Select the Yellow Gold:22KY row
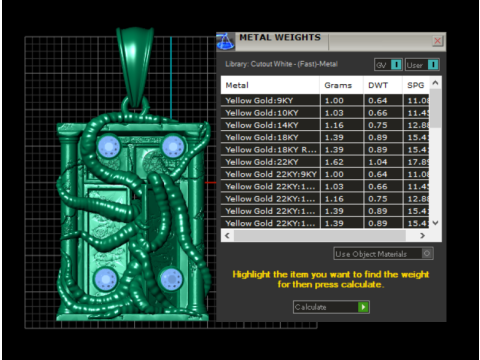The height and width of the screenshot is (360, 480). [x=325, y=162]
